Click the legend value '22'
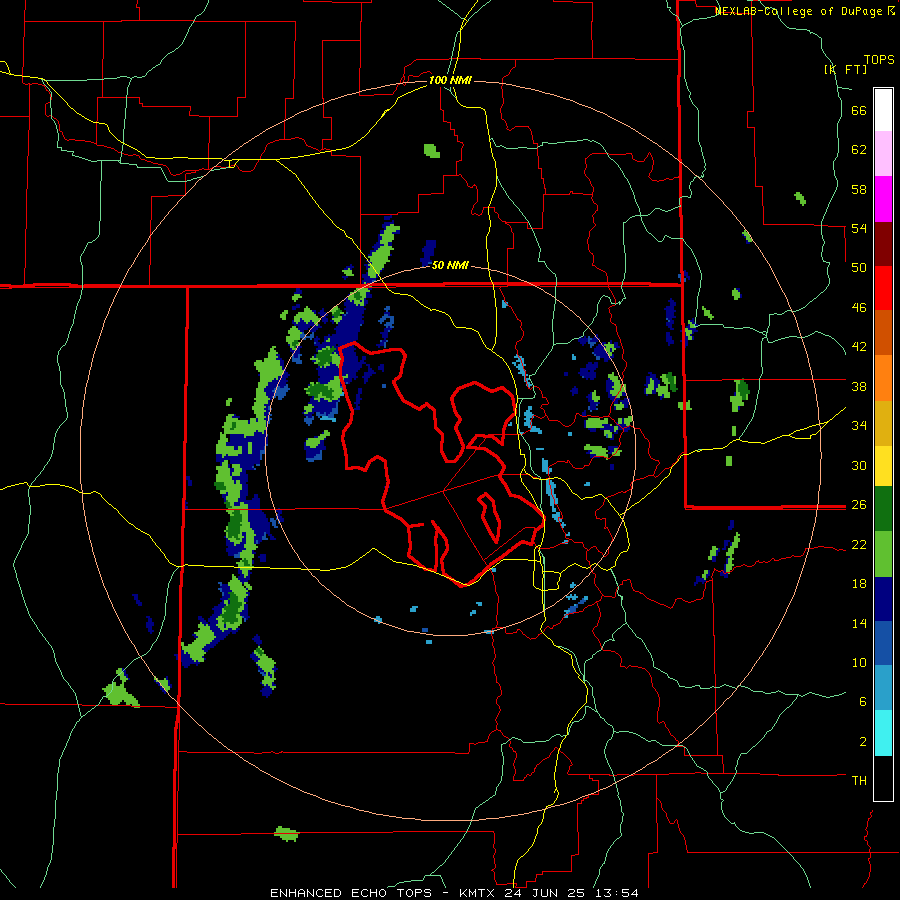This screenshot has height=900, width=900. click(x=859, y=544)
